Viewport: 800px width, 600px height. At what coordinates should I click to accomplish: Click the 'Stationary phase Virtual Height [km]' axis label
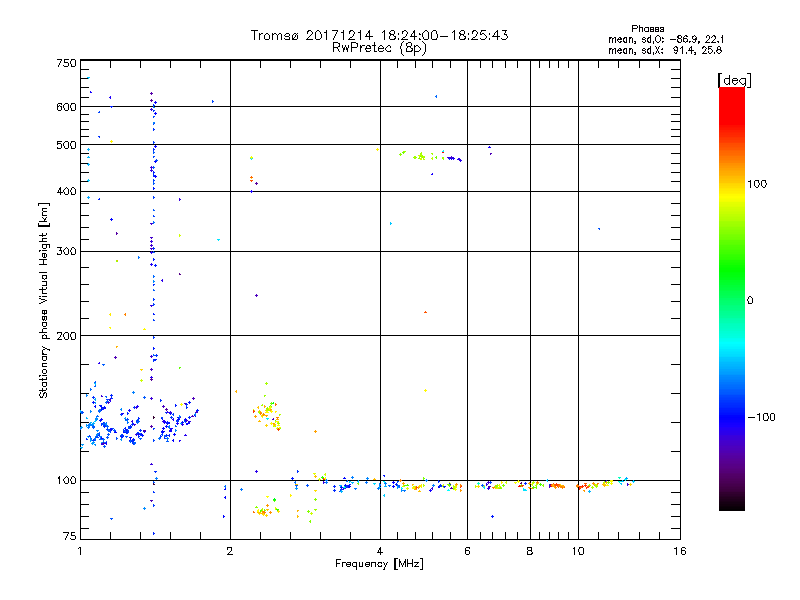[x=44, y=300]
